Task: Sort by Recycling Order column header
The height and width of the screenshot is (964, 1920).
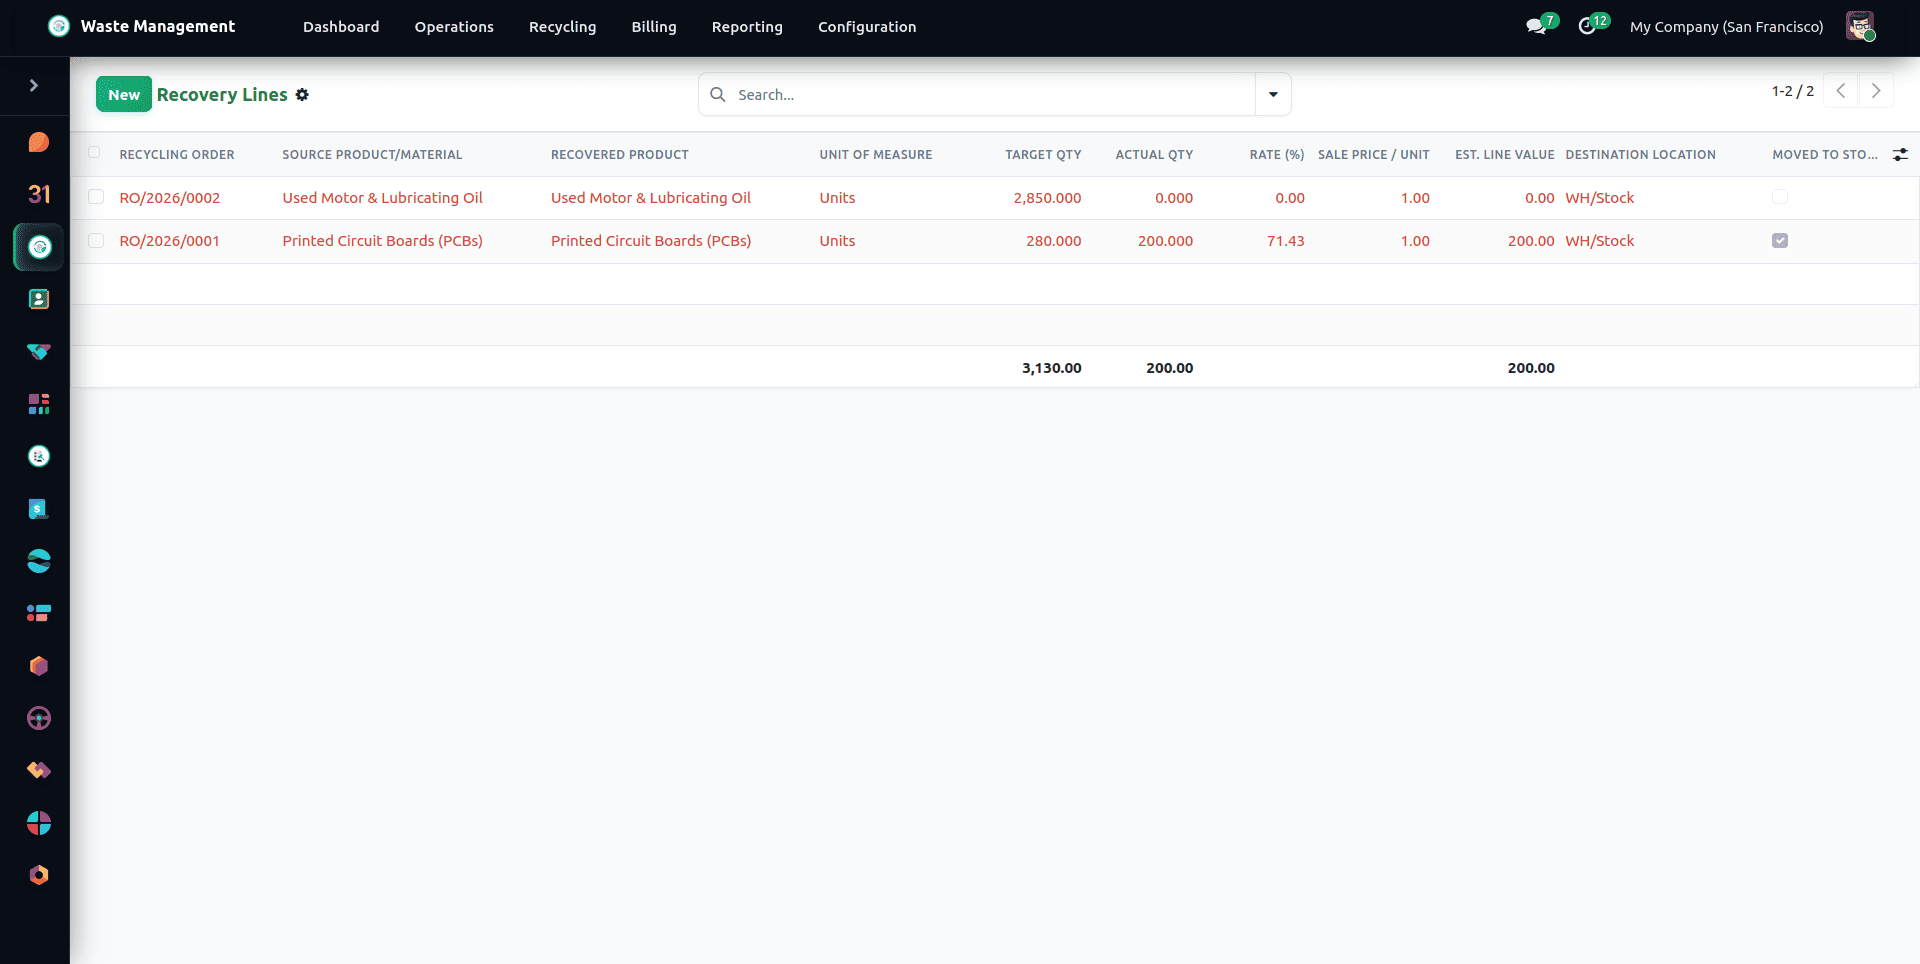Action: click(x=177, y=154)
